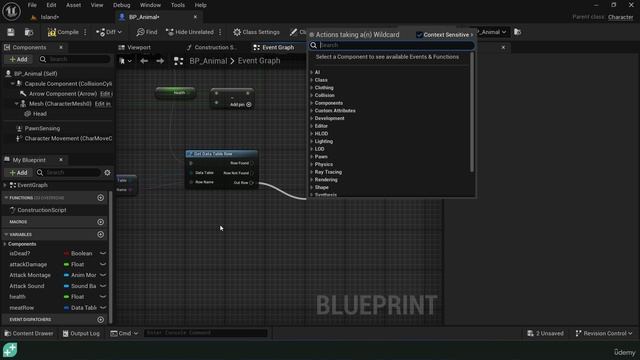Select the Head component
The height and width of the screenshot is (360, 640).
click(40, 114)
